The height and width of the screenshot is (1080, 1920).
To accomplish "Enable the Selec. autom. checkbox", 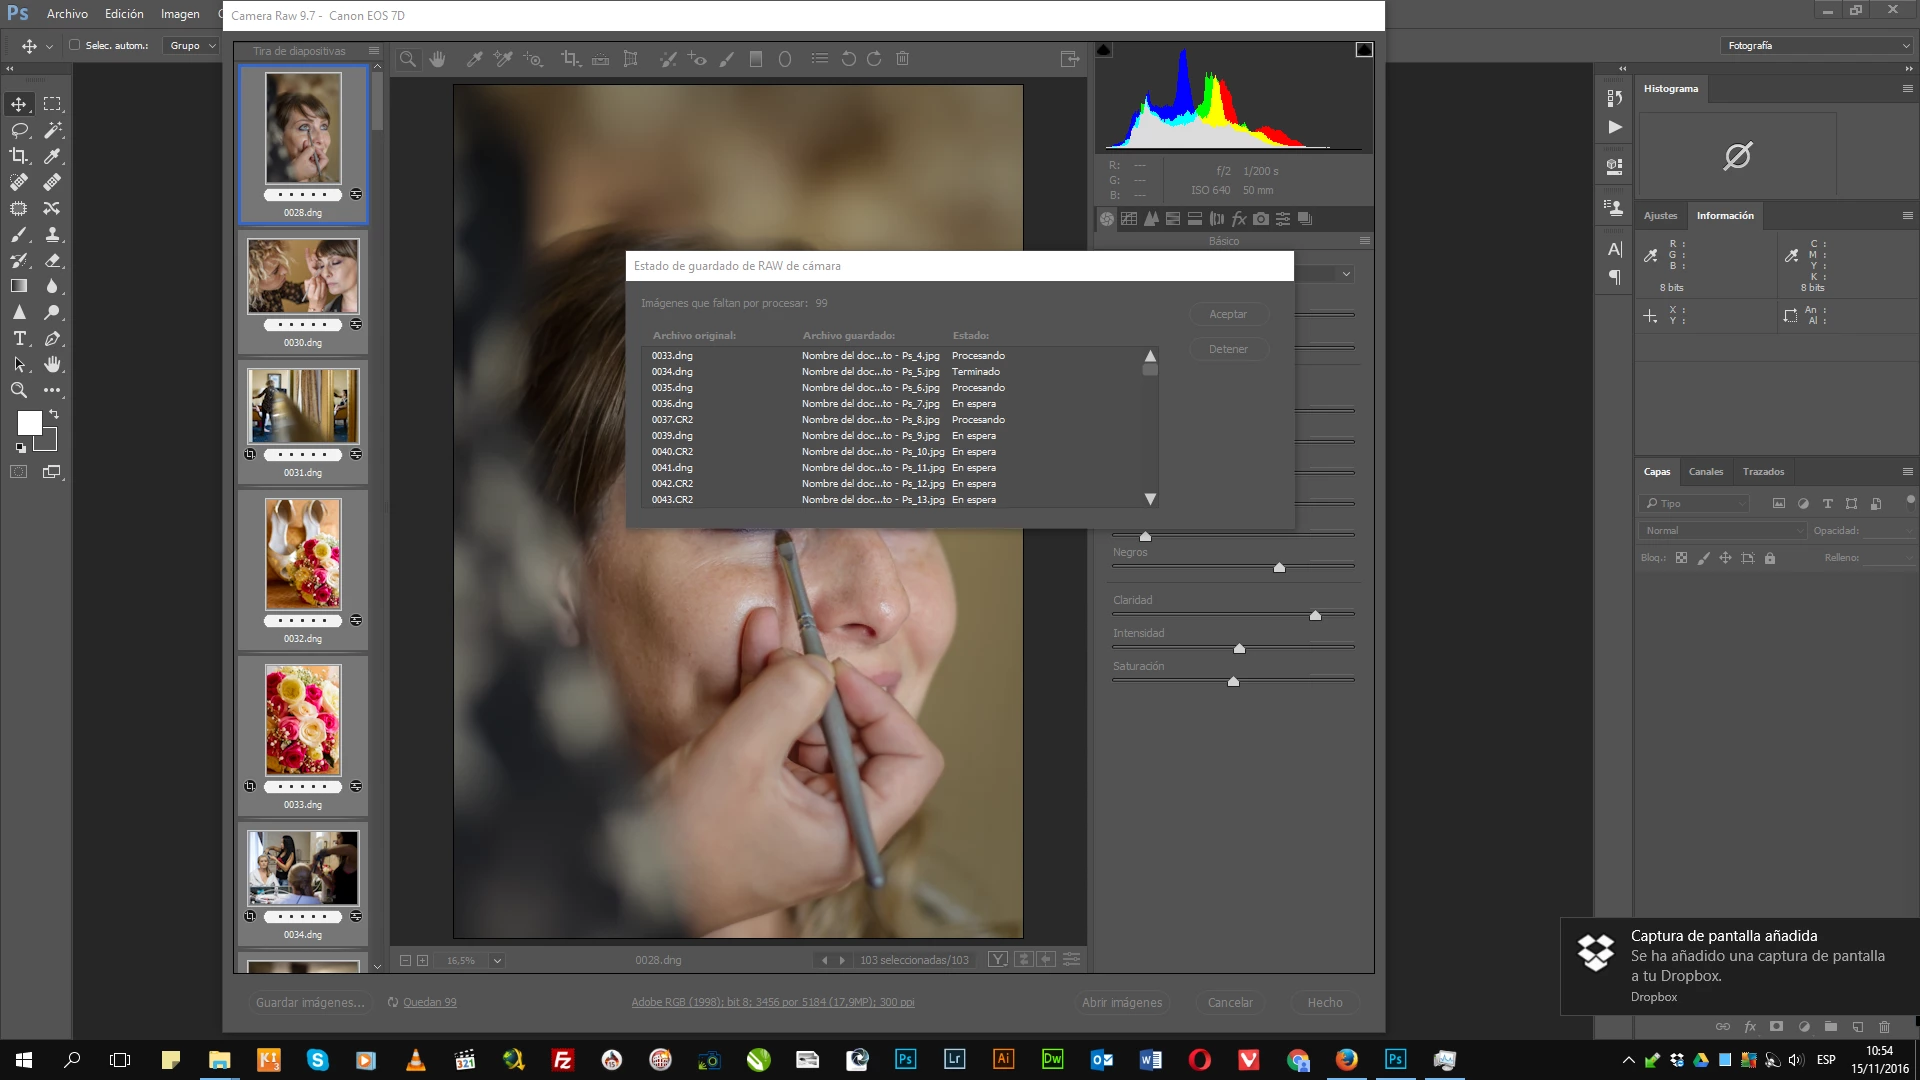I will tap(75, 45).
